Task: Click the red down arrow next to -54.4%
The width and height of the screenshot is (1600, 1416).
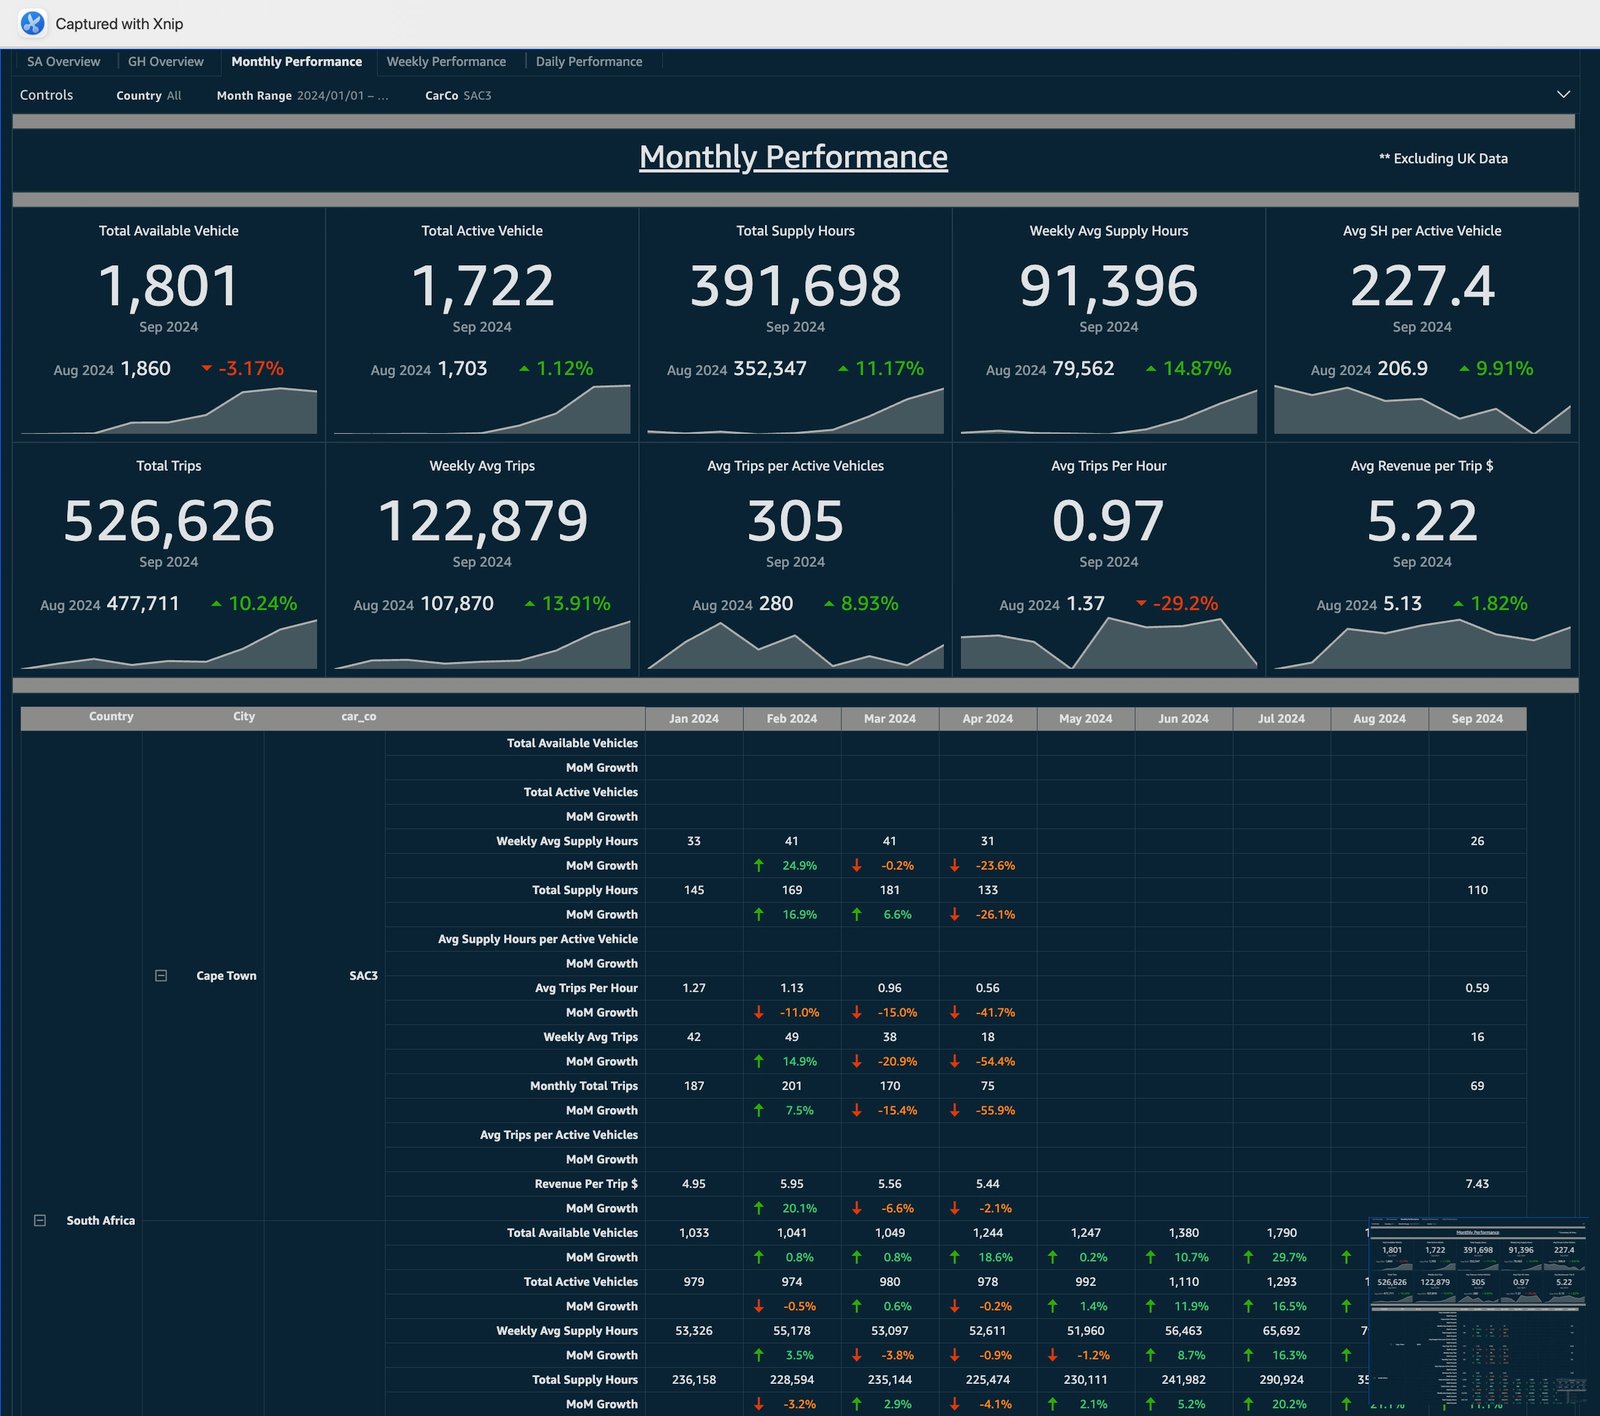Action: pos(955,1062)
